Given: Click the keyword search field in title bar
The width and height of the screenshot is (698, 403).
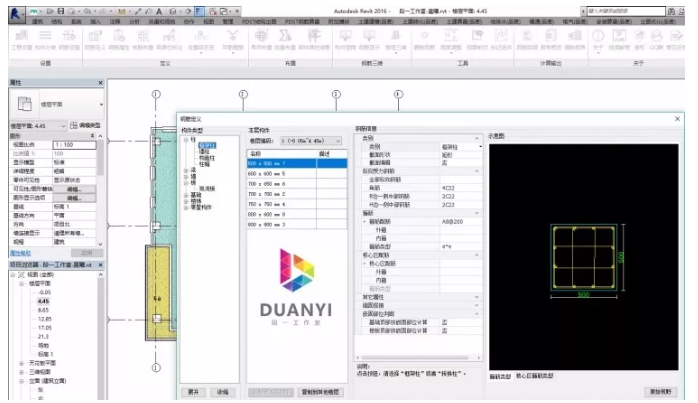Looking at the screenshot, I should 626,11.
